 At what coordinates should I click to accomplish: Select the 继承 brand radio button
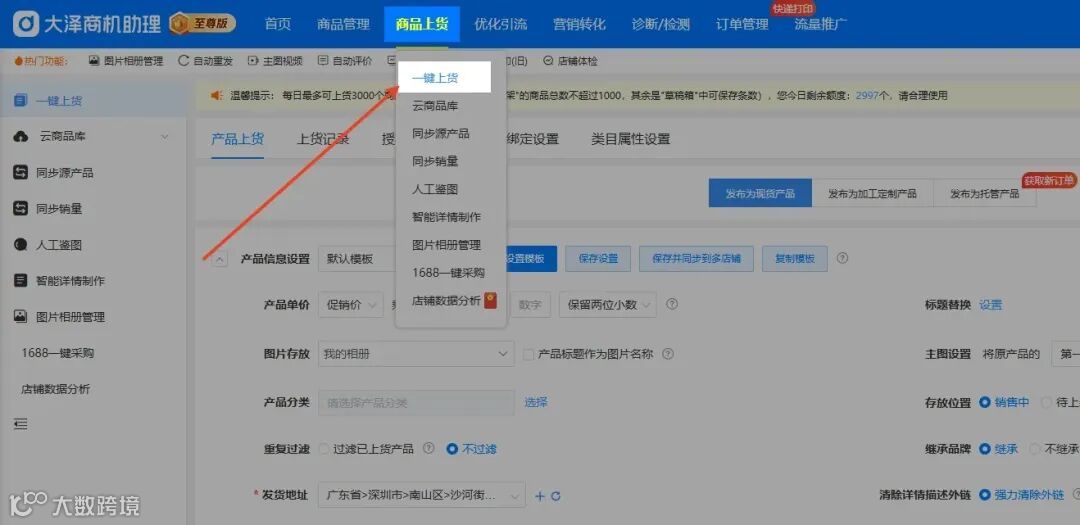(985, 449)
